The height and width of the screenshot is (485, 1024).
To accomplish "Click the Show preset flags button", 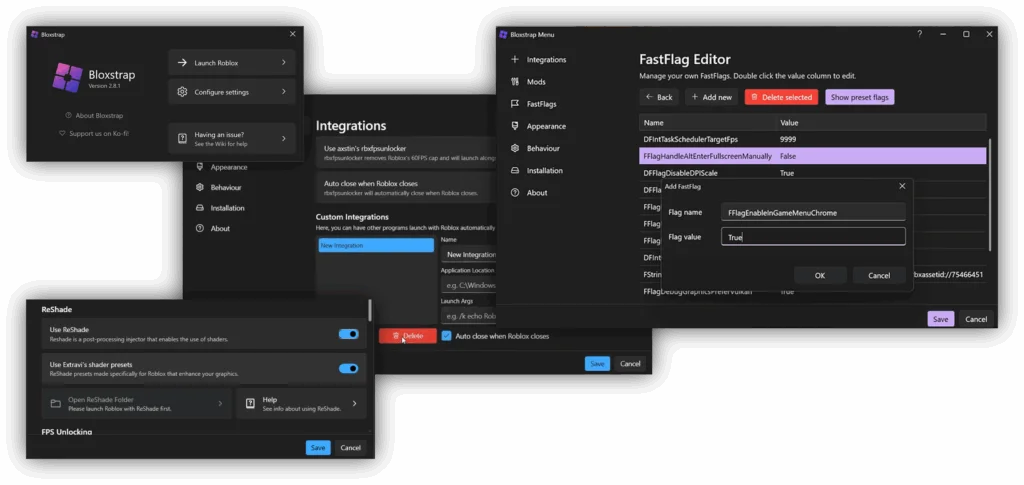I will [x=859, y=97].
